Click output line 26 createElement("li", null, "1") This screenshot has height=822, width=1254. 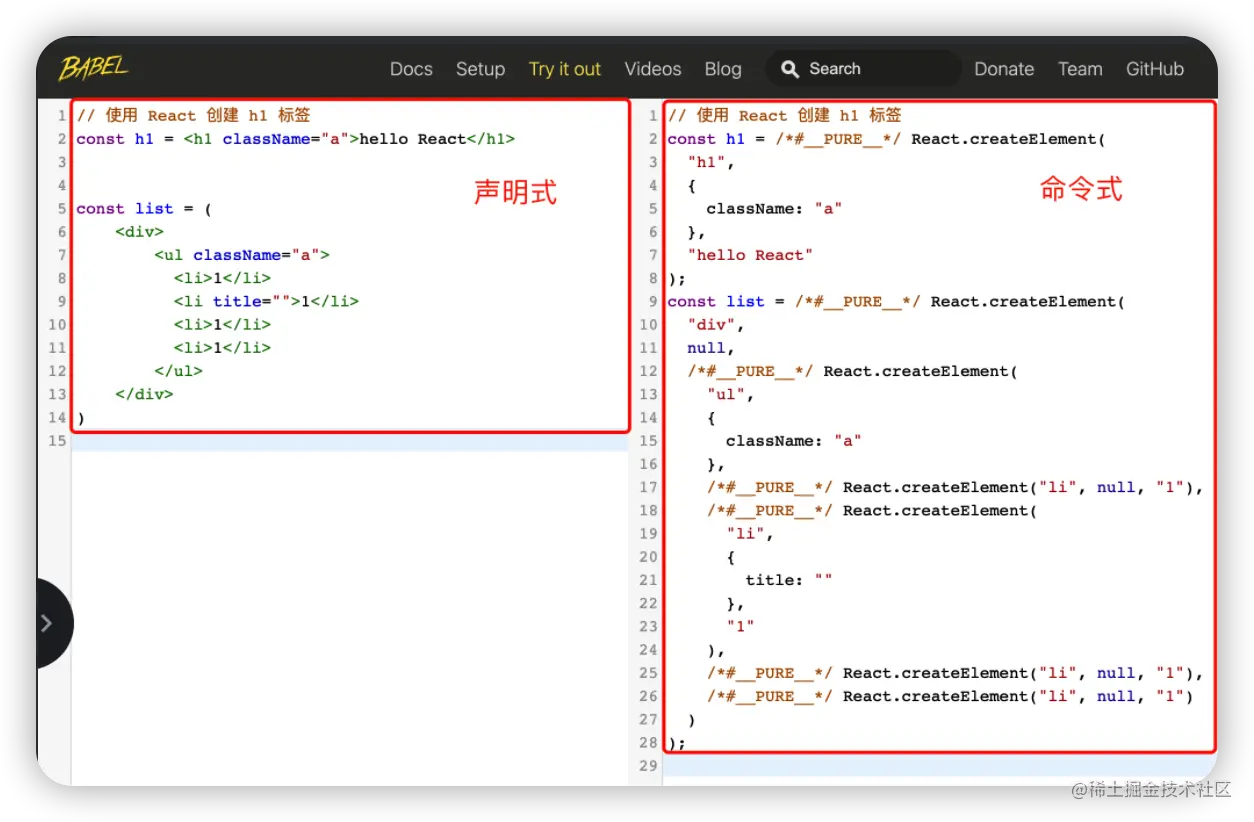950,696
